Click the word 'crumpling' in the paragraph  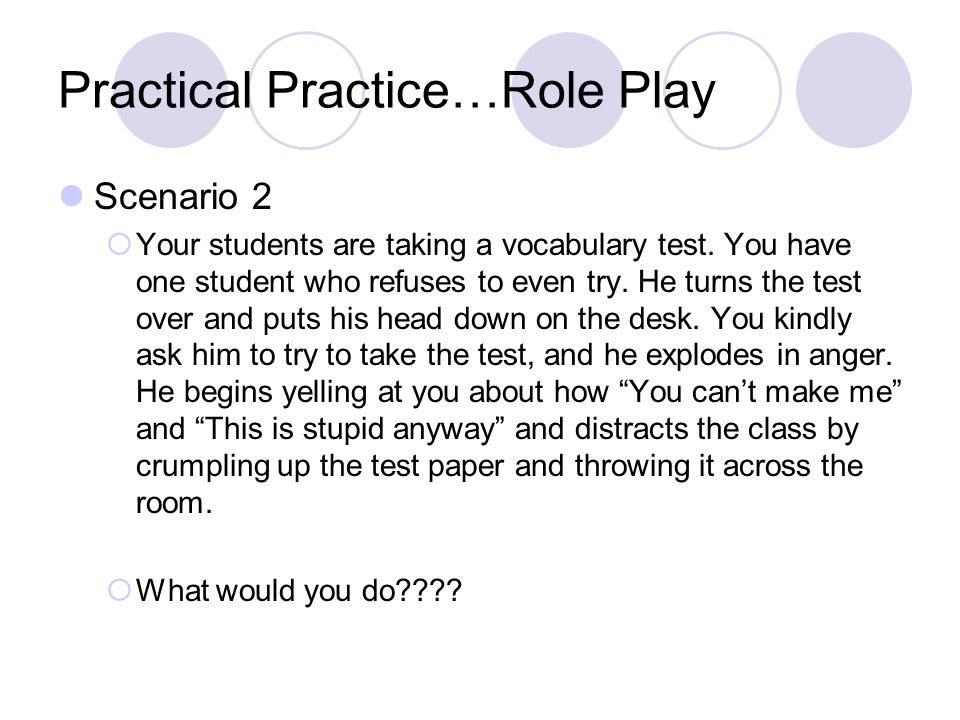pos(203,467)
